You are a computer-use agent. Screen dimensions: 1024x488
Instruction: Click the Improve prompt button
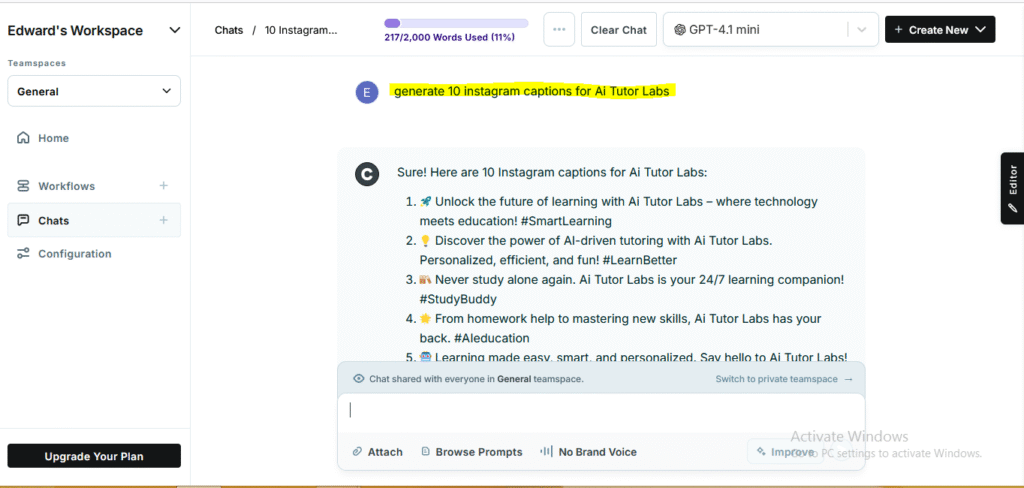785,451
